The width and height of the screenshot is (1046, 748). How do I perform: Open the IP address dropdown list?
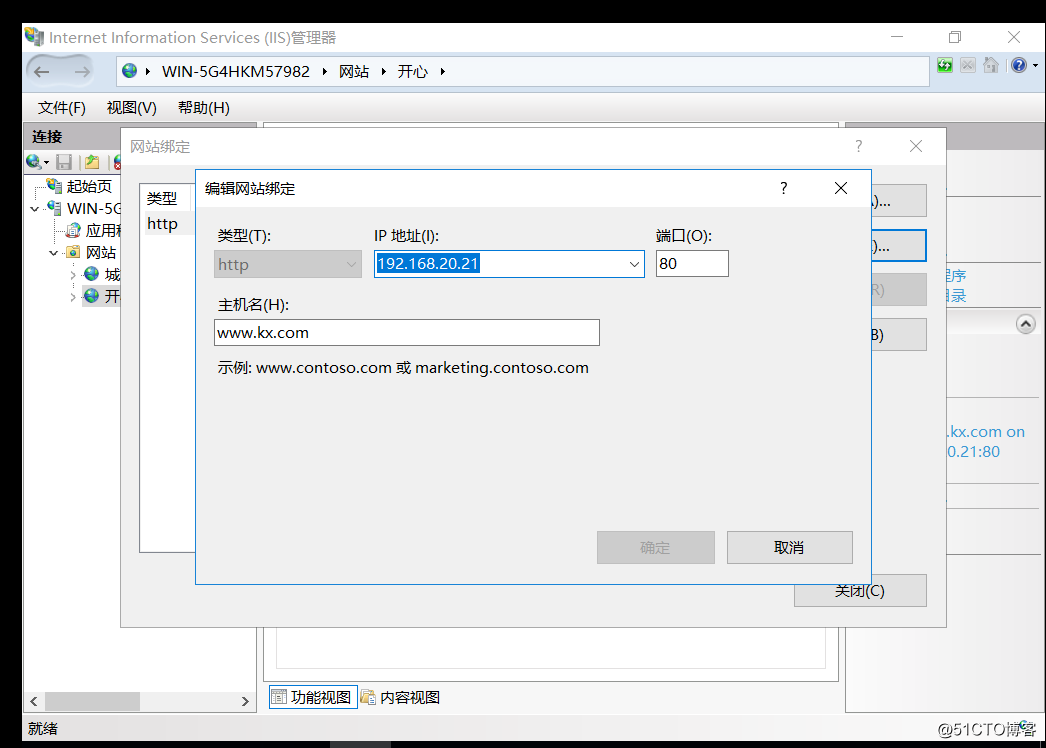click(x=634, y=264)
